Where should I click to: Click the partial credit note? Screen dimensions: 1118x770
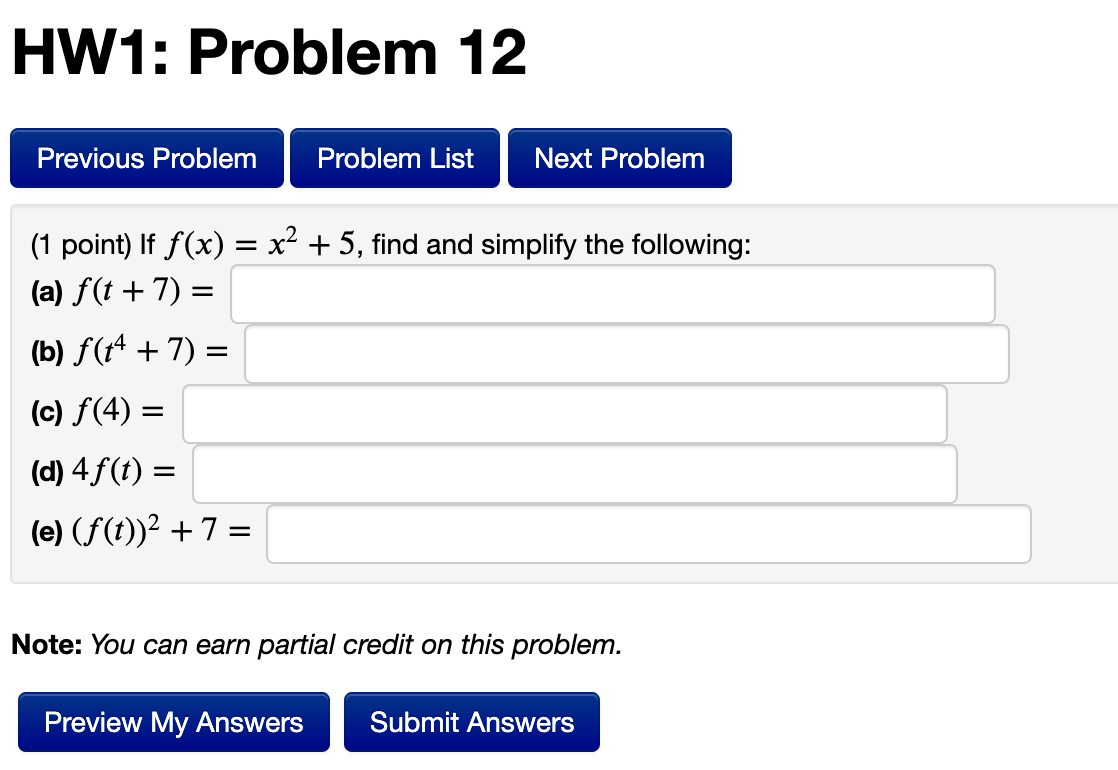click(314, 644)
